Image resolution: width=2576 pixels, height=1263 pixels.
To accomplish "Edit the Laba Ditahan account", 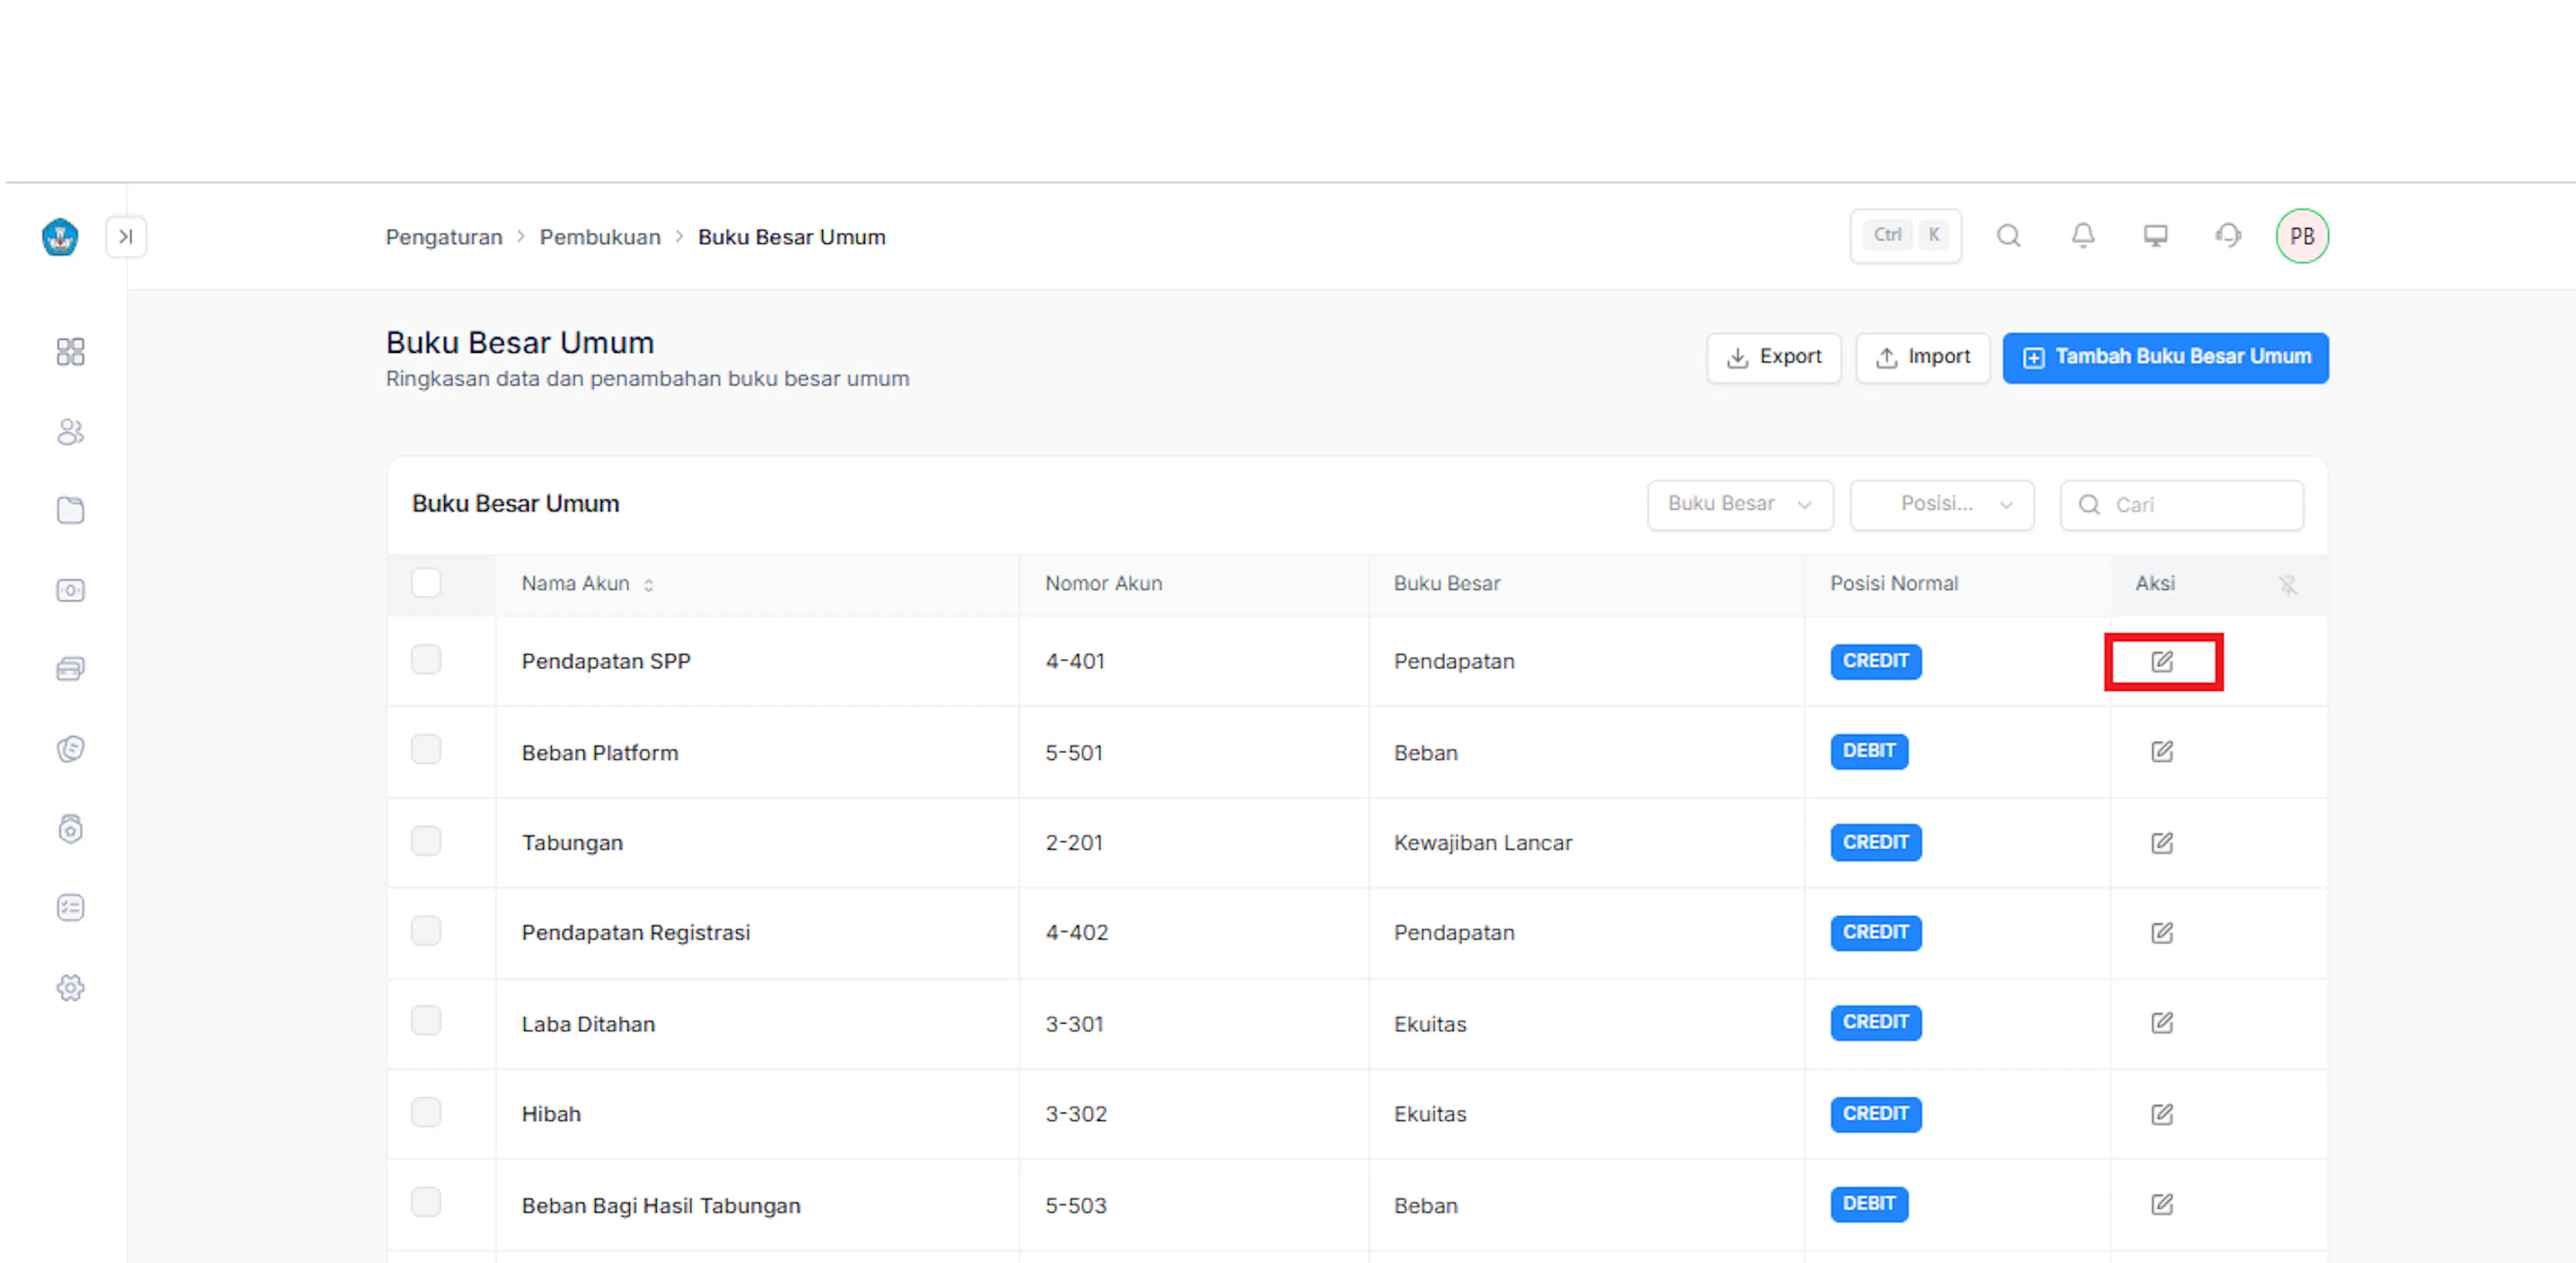I will [x=2162, y=1022].
